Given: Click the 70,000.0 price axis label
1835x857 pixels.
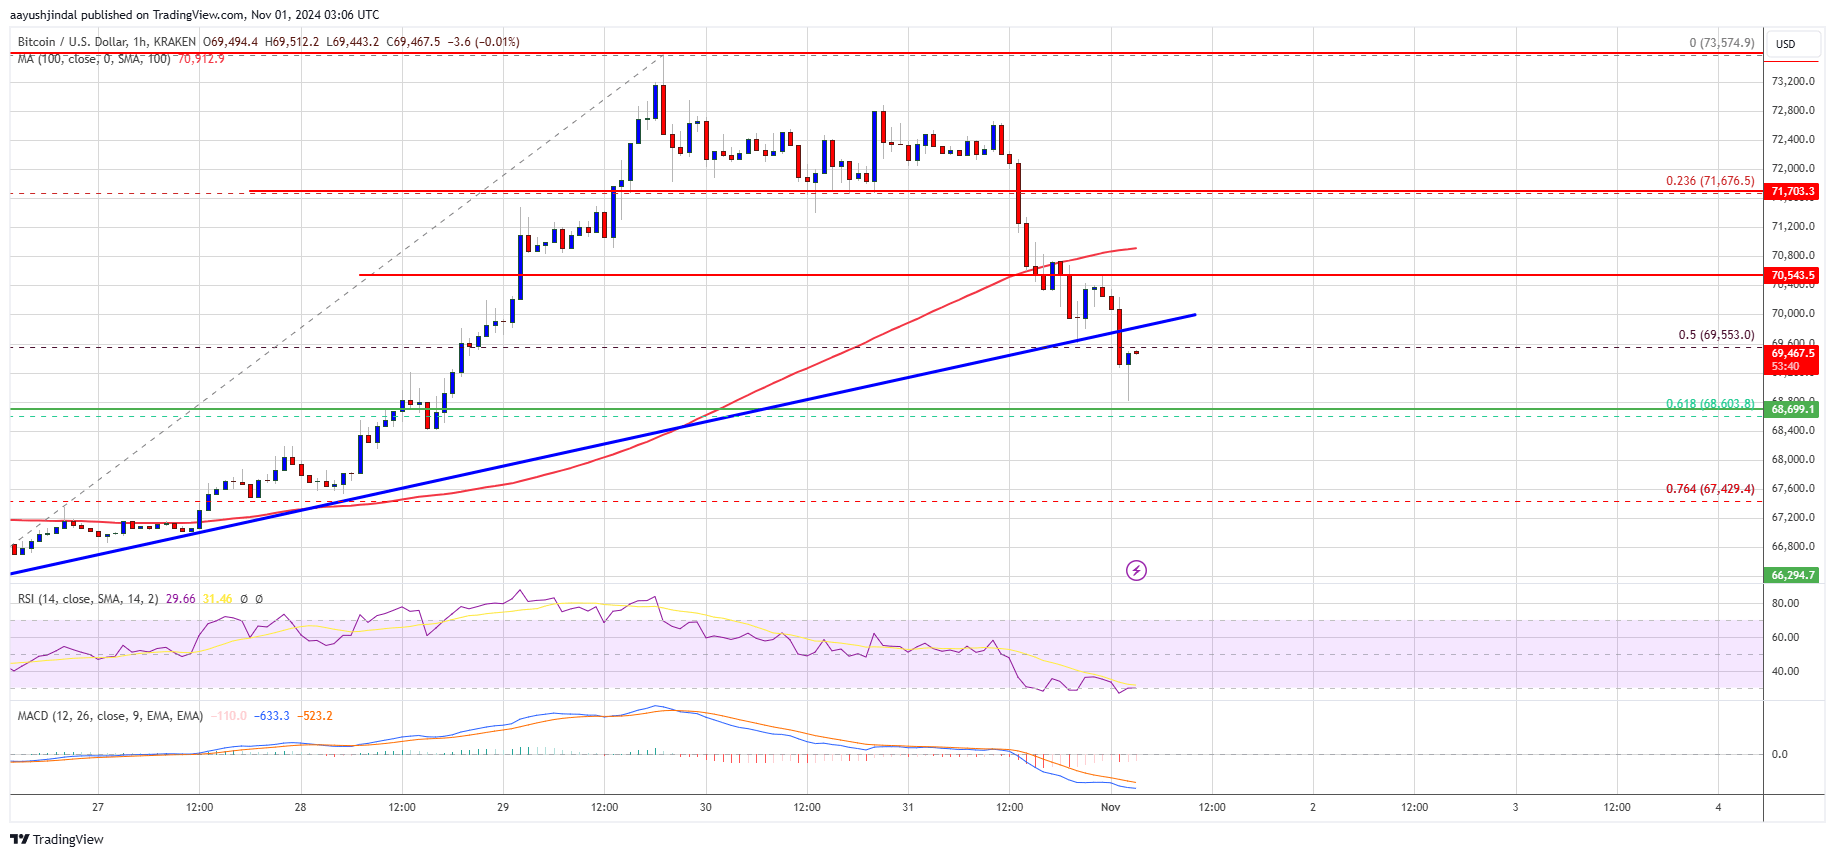Looking at the screenshot, I should pyautogui.click(x=1793, y=313).
